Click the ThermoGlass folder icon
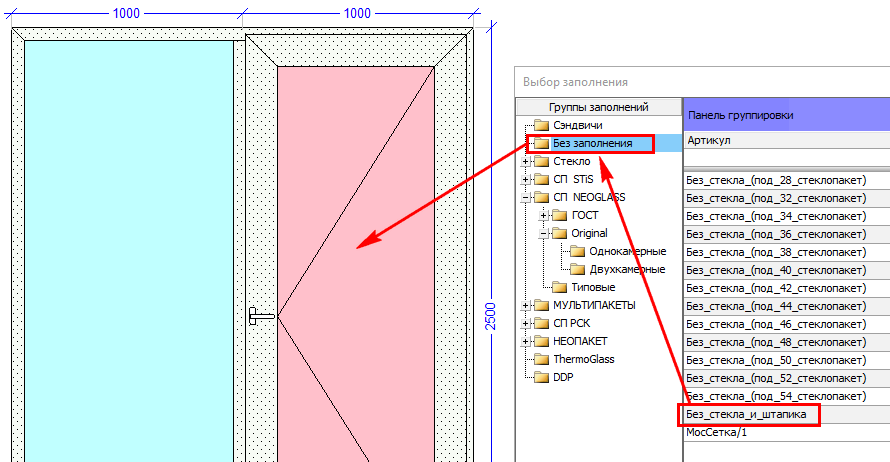Viewport: 890px width, 462px height. (x=542, y=359)
